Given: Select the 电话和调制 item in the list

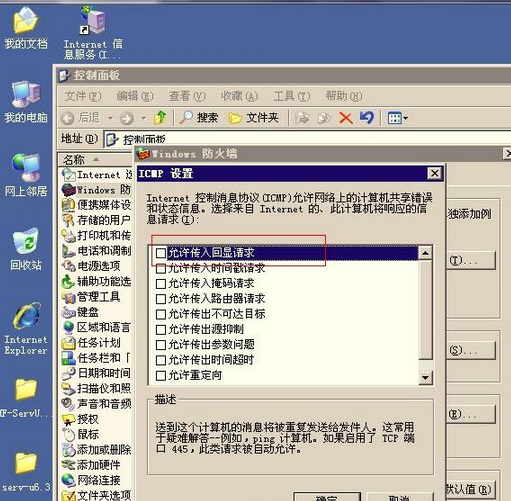Looking at the screenshot, I should click(x=97, y=251).
